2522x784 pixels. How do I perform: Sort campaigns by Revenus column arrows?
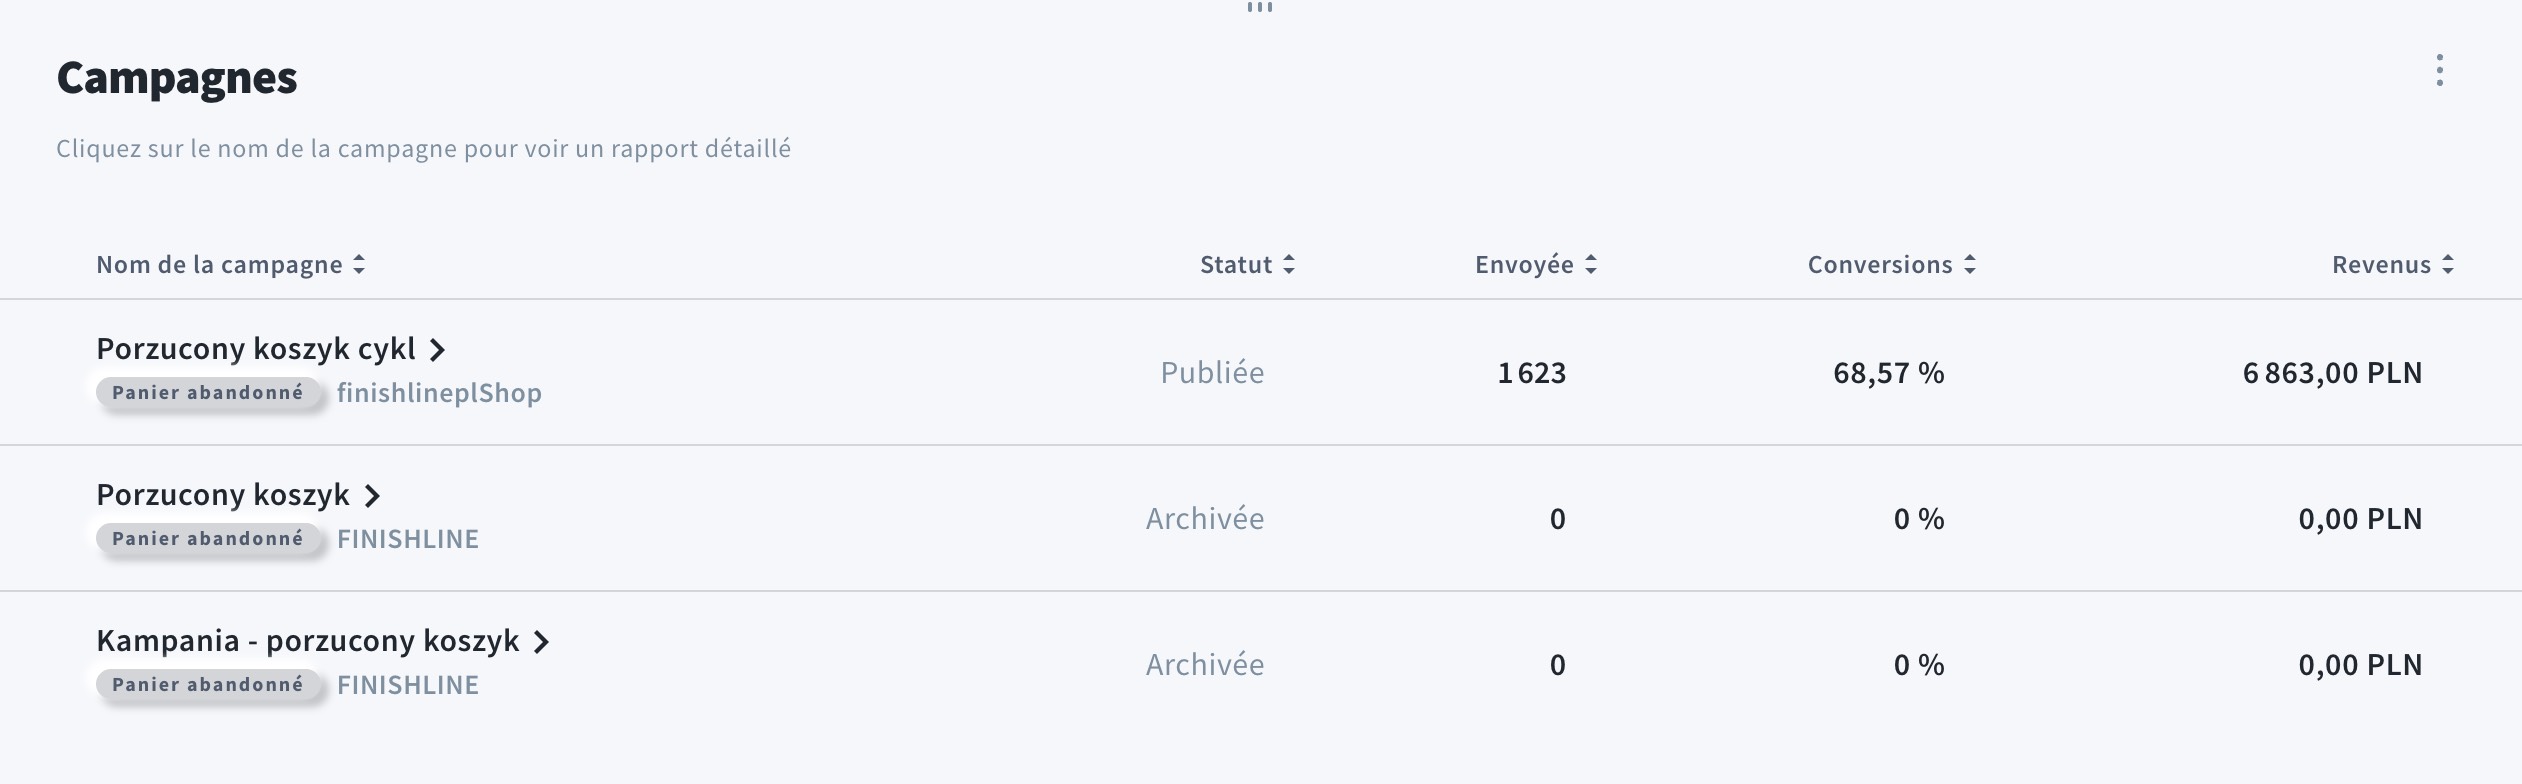2448,265
